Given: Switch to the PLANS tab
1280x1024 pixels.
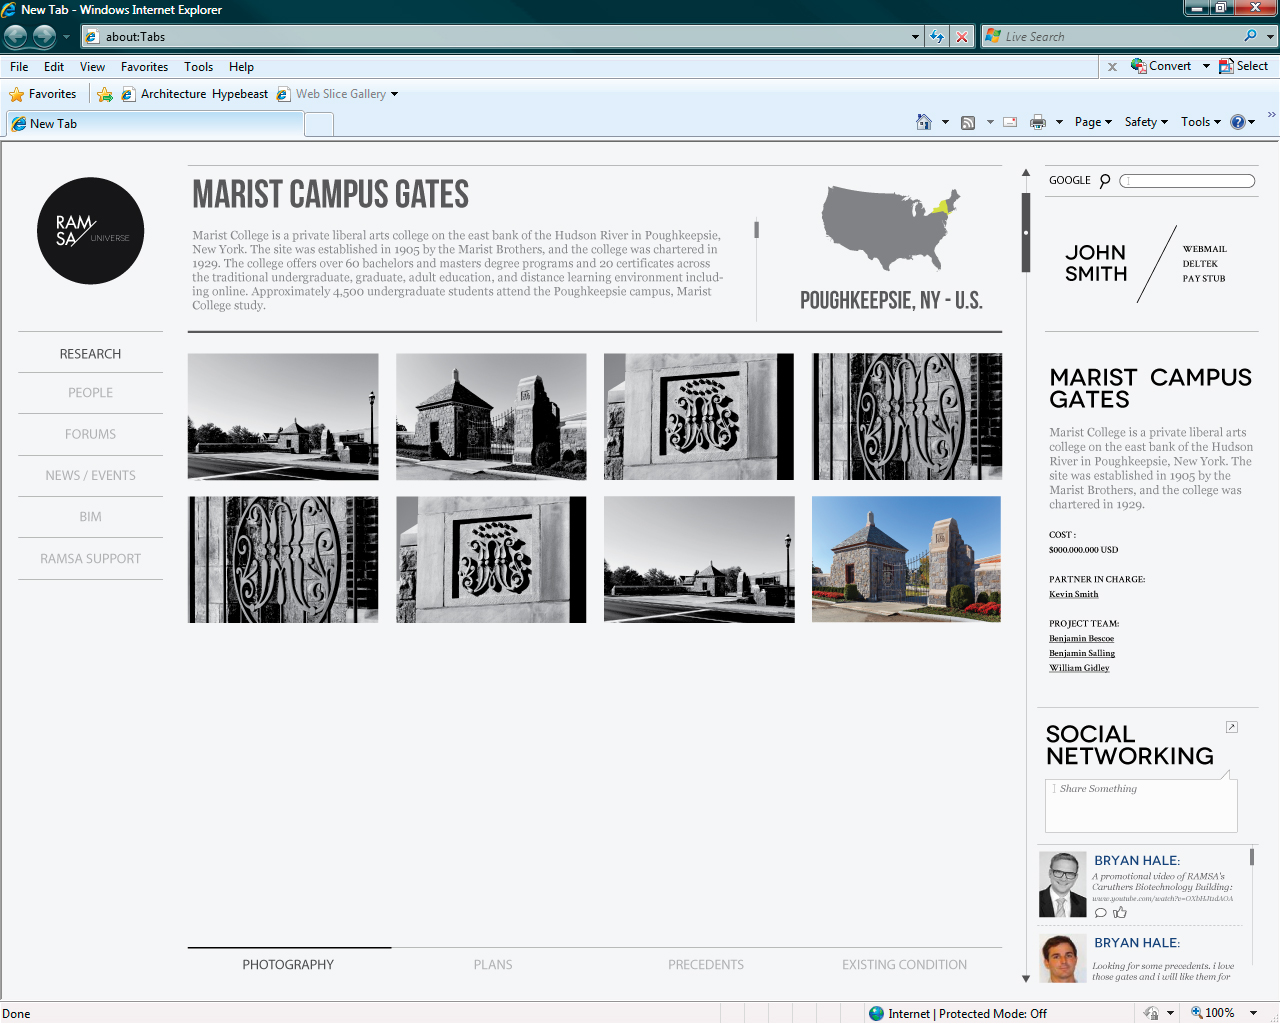Looking at the screenshot, I should point(493,965).
